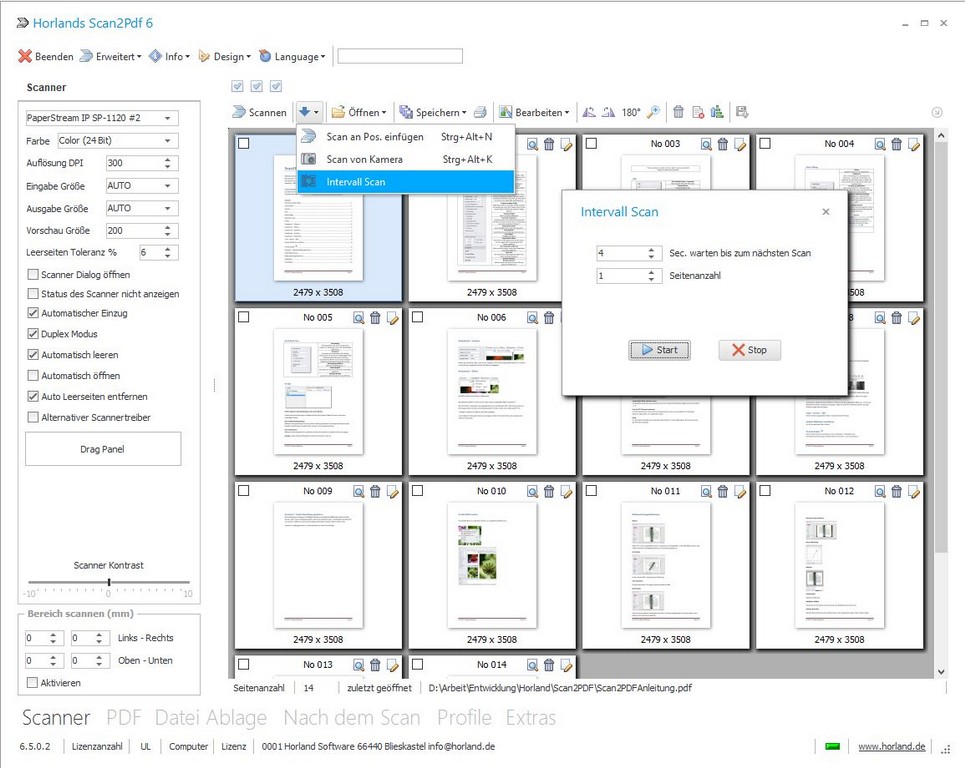Screen dimensions: 965x768
Task: Open the Design menu
Action: [x=225, y=57]
